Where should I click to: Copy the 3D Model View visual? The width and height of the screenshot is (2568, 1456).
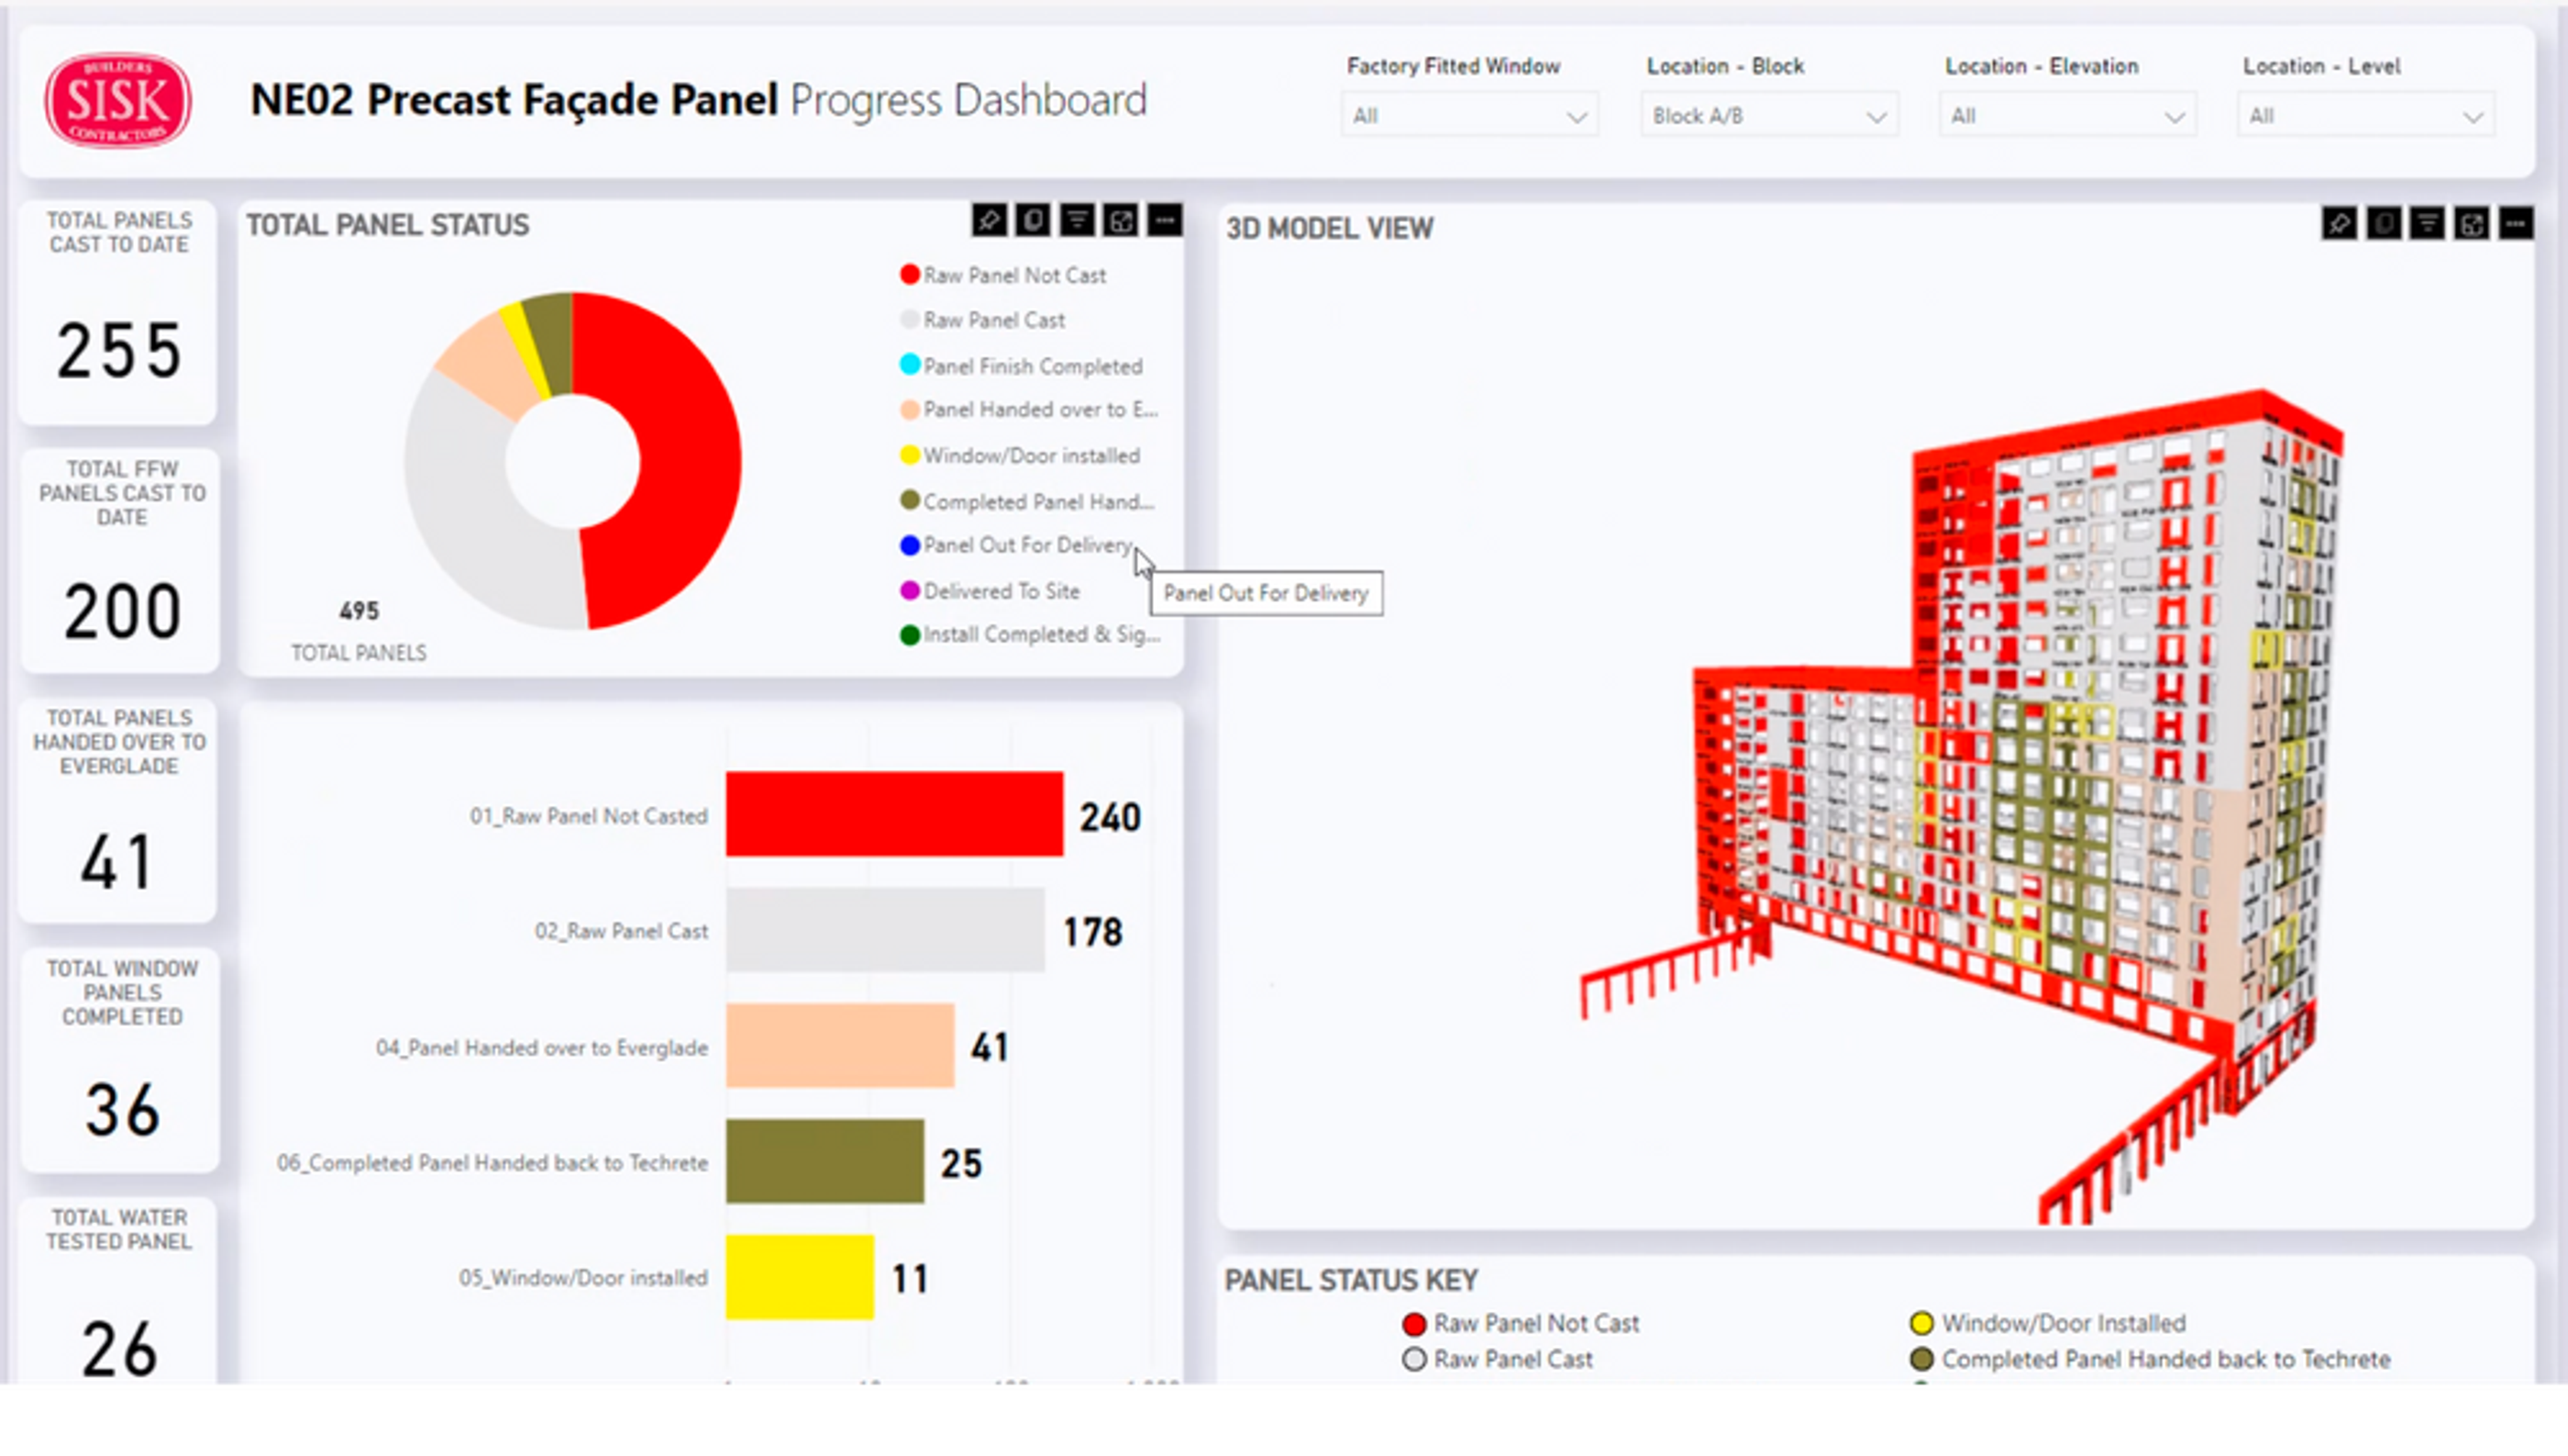click(2384, 224)
